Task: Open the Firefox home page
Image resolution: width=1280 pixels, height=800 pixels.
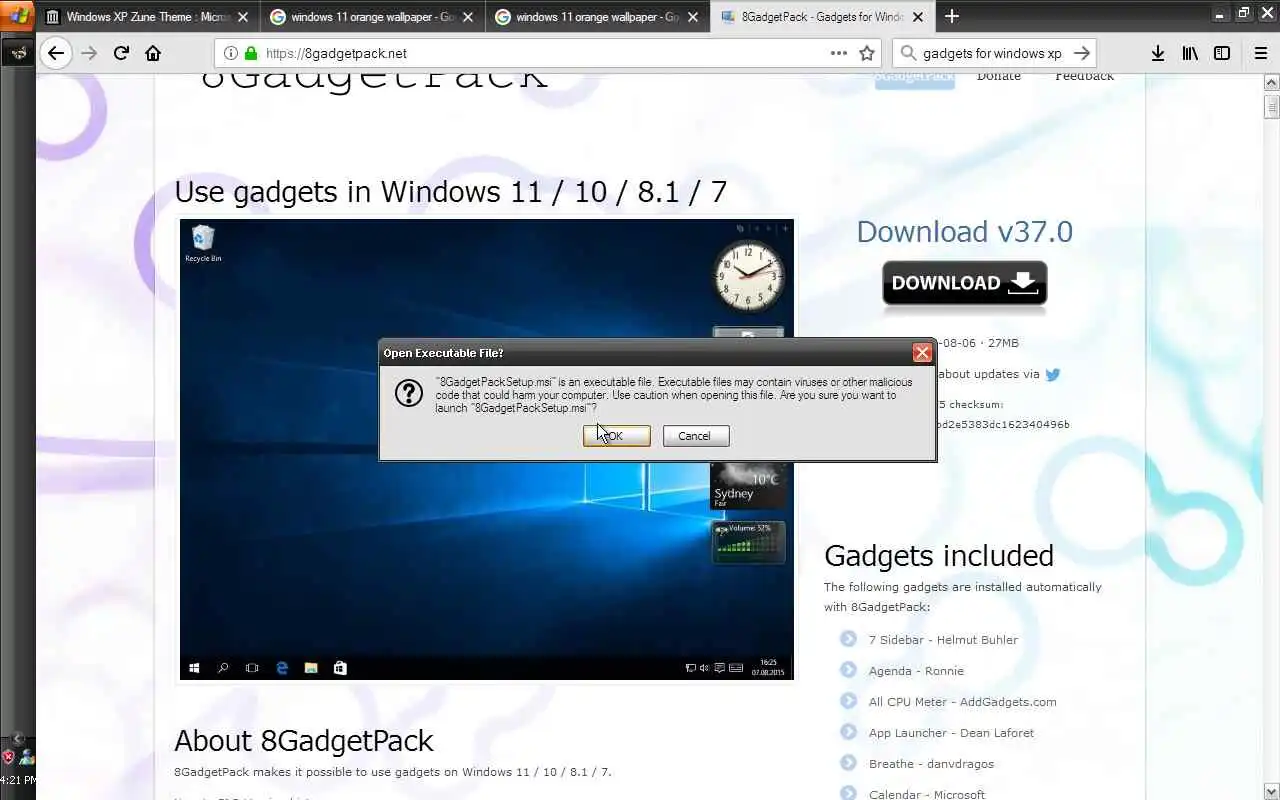Action: (153, 53)
